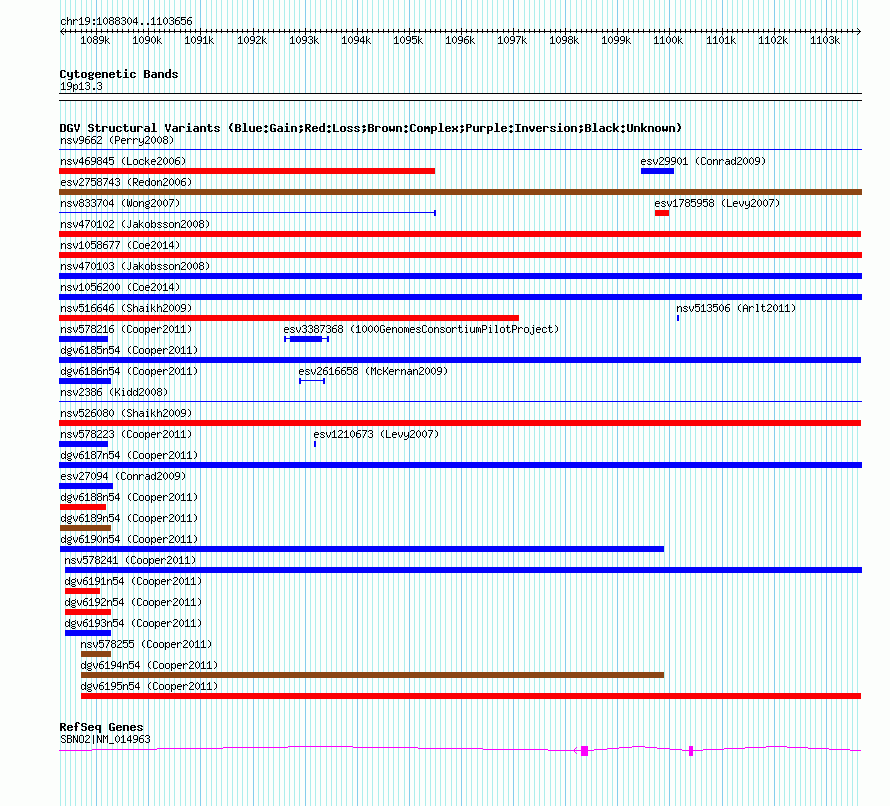Select the dgv6194n54 long brown bar
The image size is (890, 806).
(372, 675)
